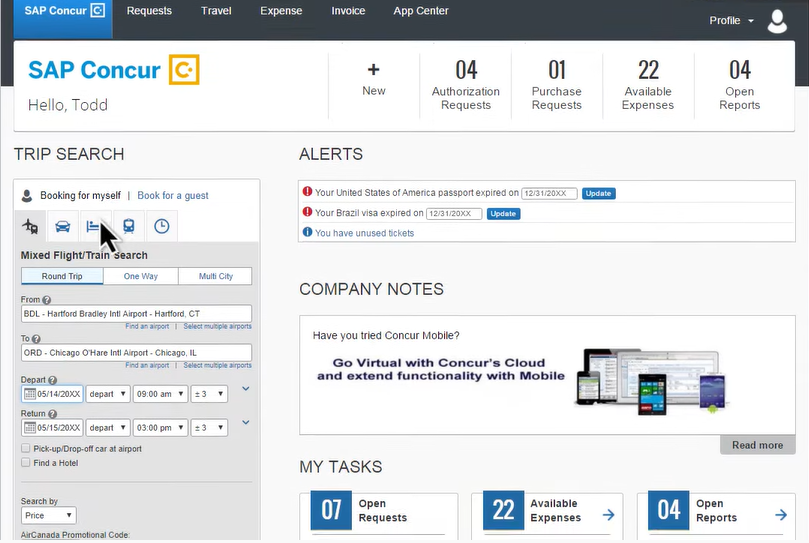Viewport: 809px width, 543px height.
Task: Click the arrow on Open Reports task
Action: pos(781,515)
